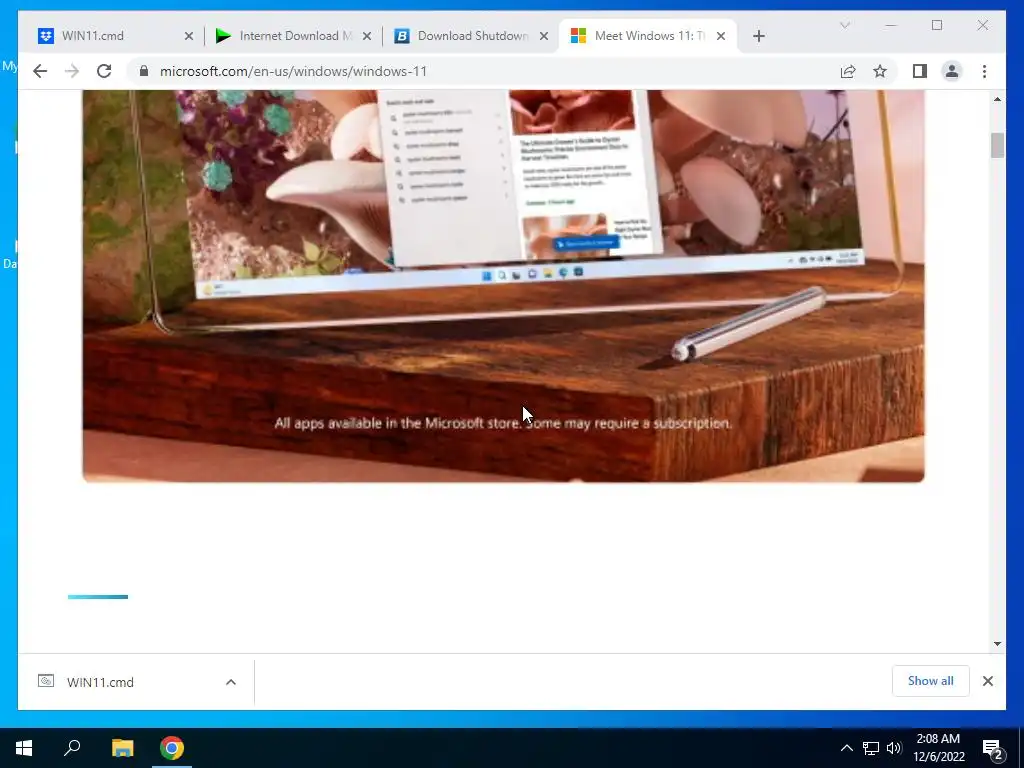
Task: Close the Meet Windows 11 tab
Action: 721,36
